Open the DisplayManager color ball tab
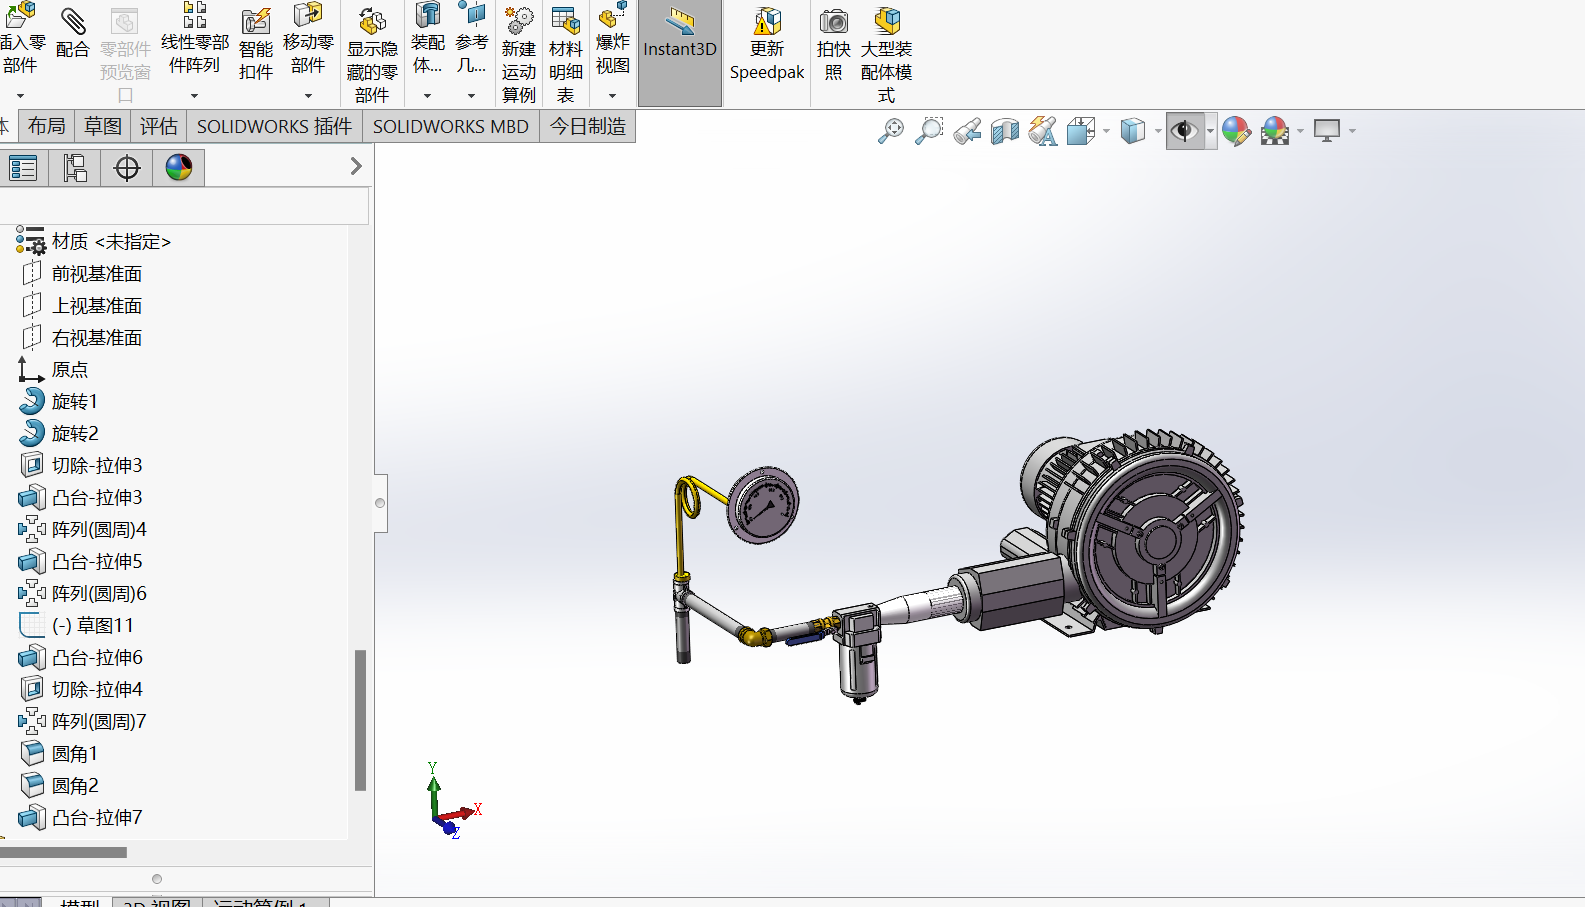The height and width of the screenshot is (907, 1585). pyautogui.click(x=179, y=168)
